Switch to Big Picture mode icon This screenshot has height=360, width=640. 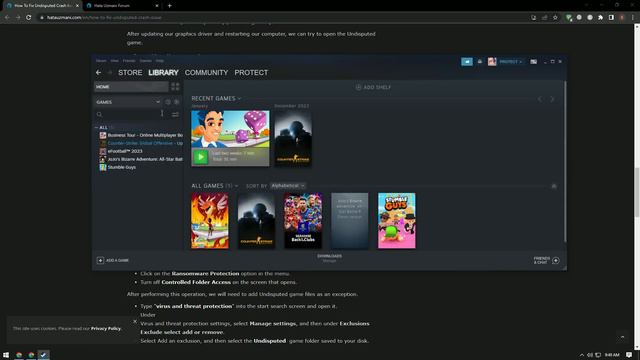coord(533,62)
